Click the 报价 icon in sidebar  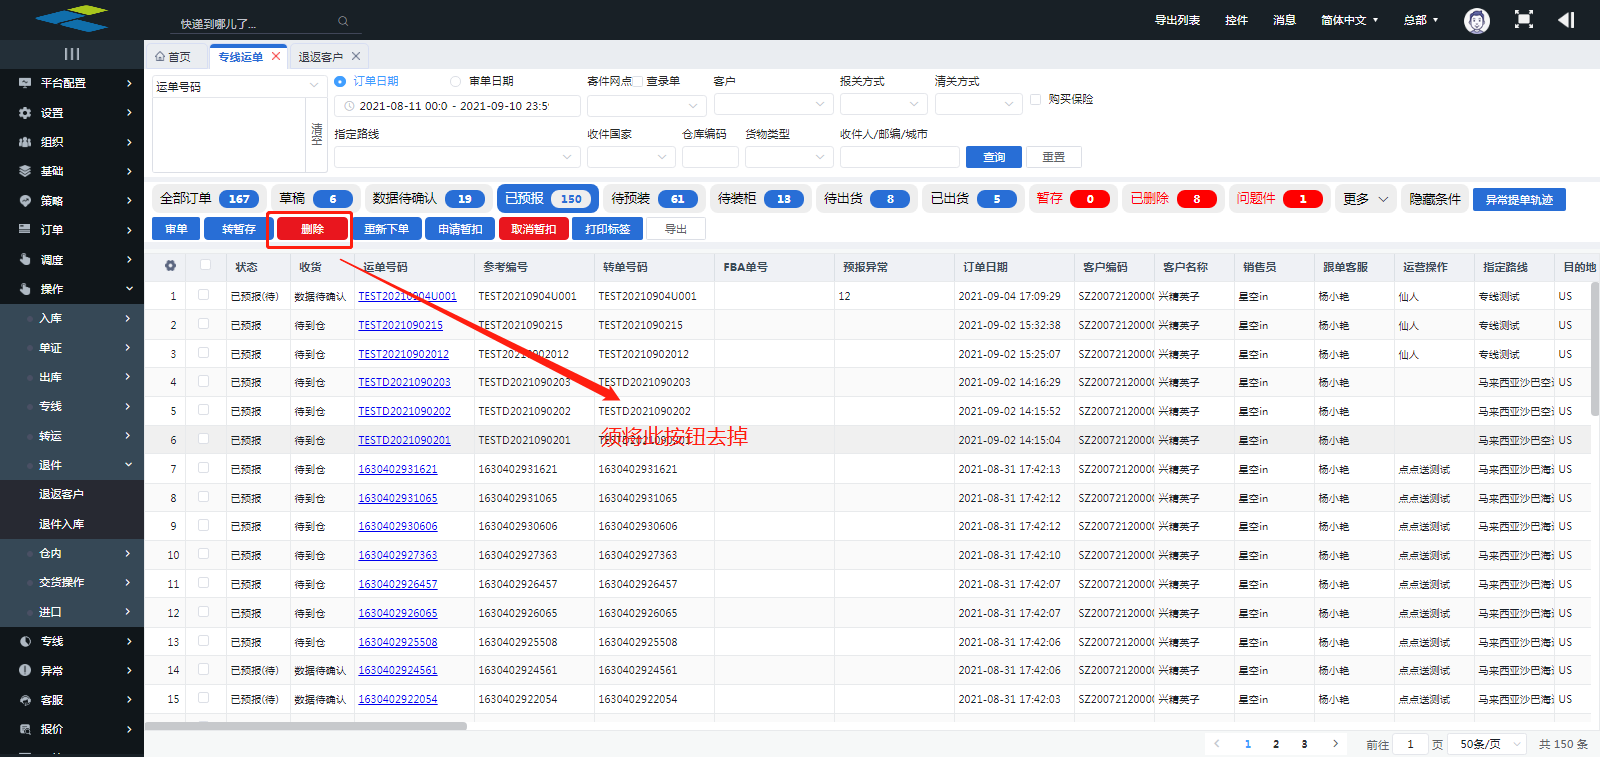pyautogui.click(x=25, y=729)
